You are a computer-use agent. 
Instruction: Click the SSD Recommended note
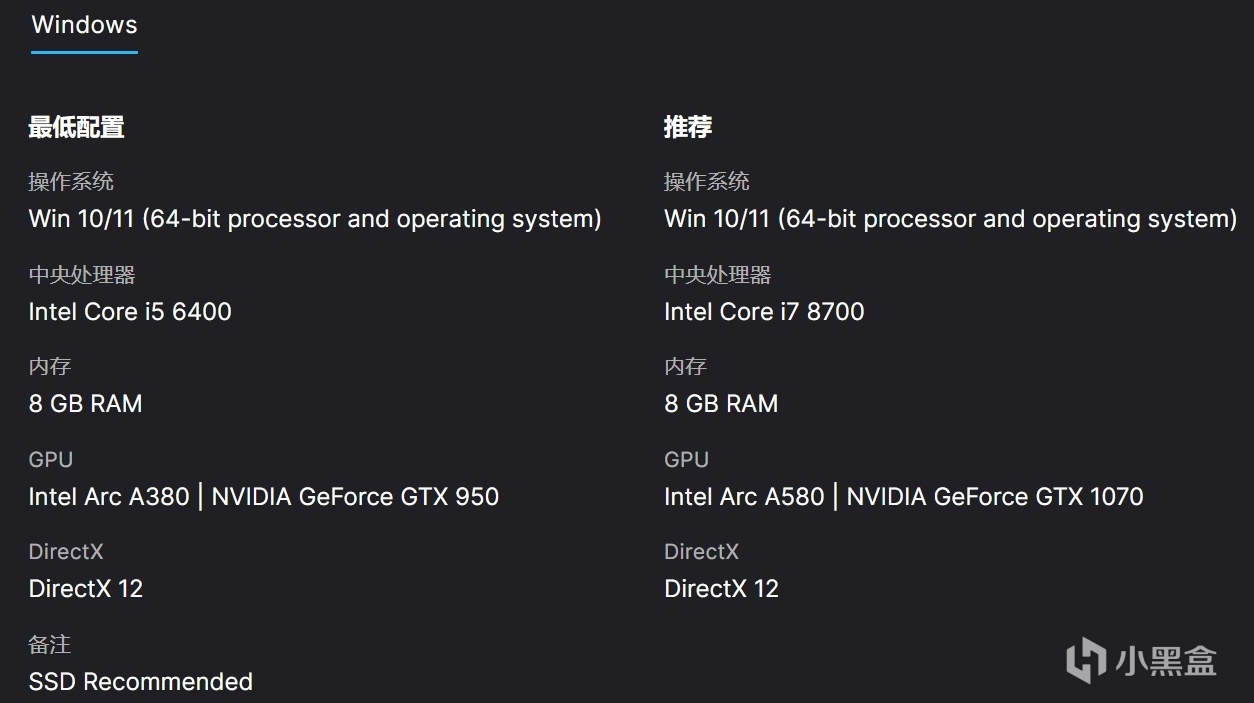pyautogui.click(x=141, y=682)
